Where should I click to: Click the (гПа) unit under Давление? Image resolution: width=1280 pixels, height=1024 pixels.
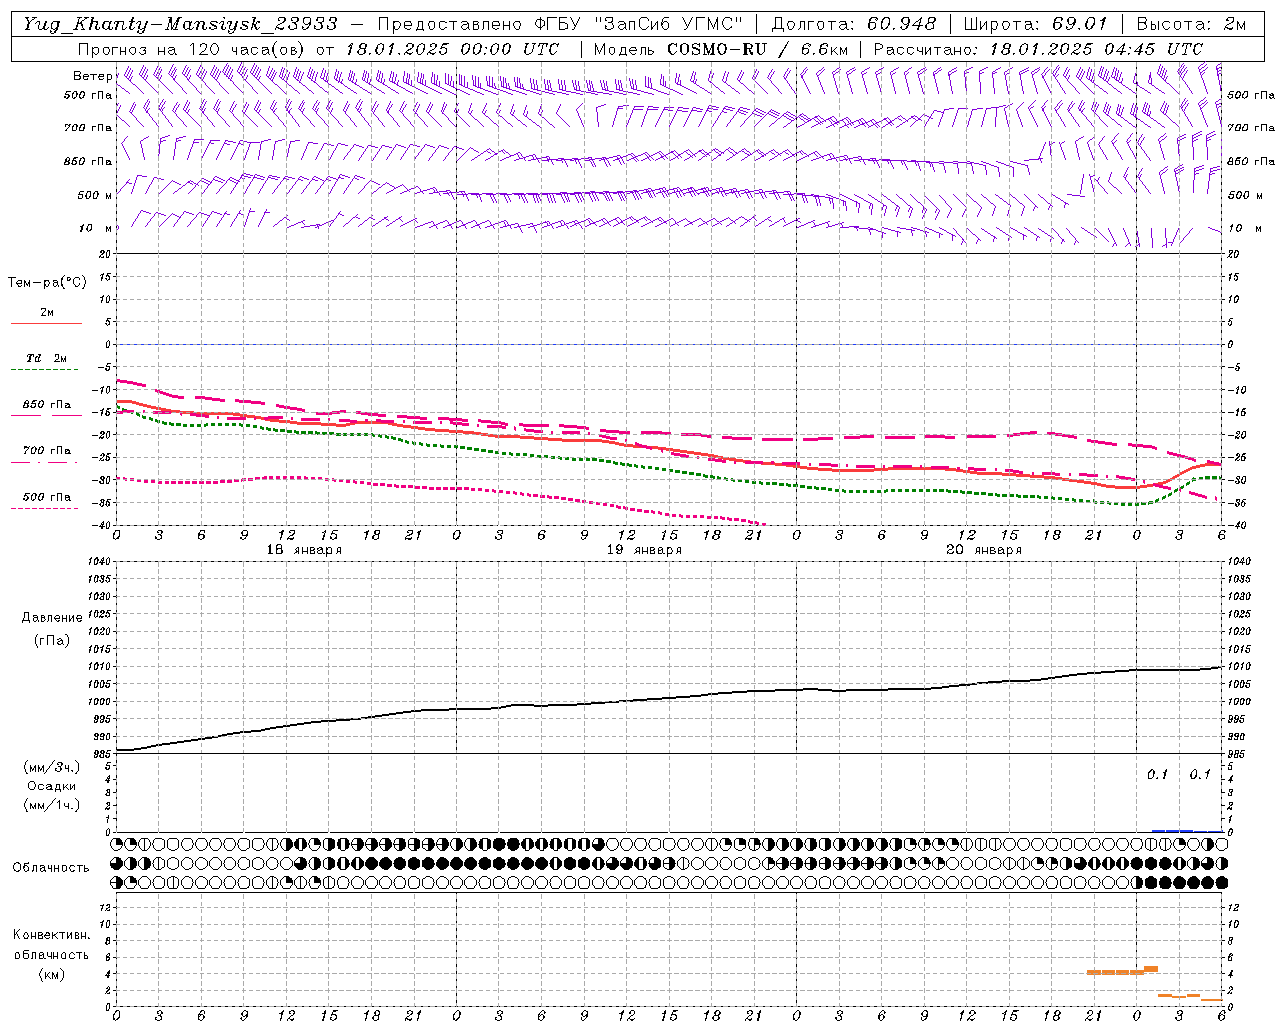(x=52, y=641)
